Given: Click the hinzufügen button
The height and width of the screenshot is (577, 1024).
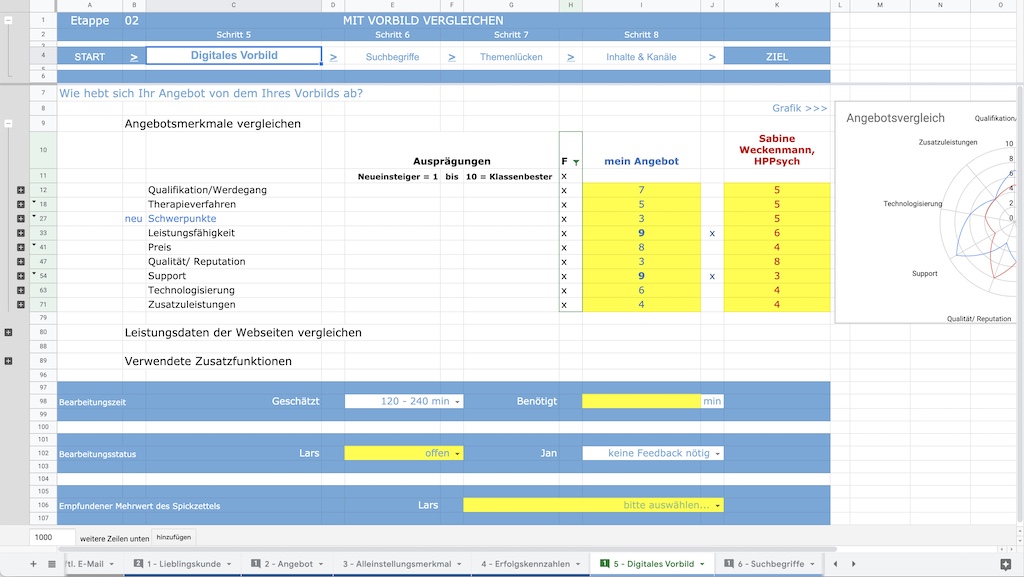Looking at the screenshot, I should point(174,537).
